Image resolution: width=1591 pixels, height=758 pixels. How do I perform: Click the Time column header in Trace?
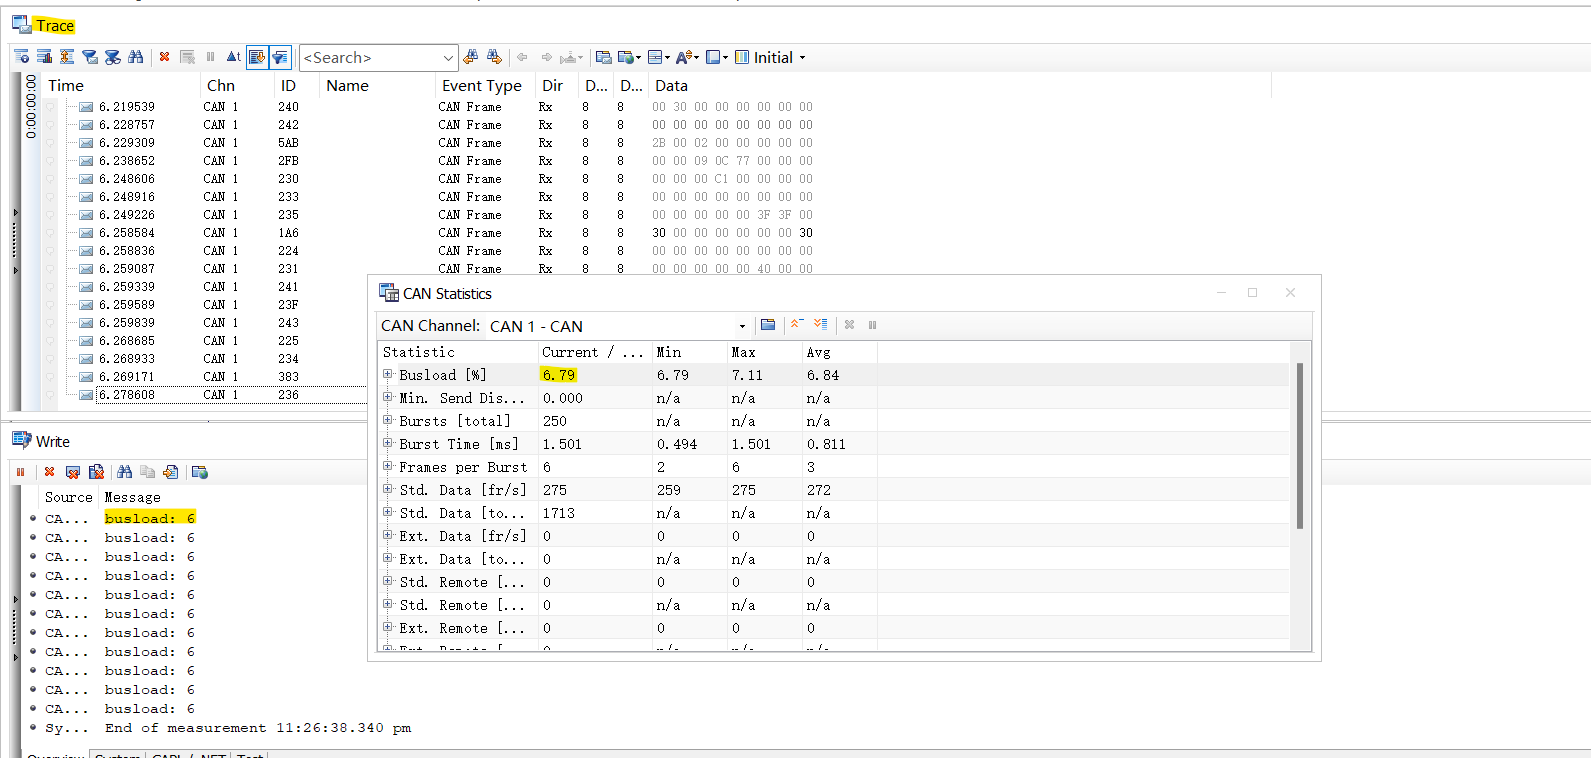(120, 86)
